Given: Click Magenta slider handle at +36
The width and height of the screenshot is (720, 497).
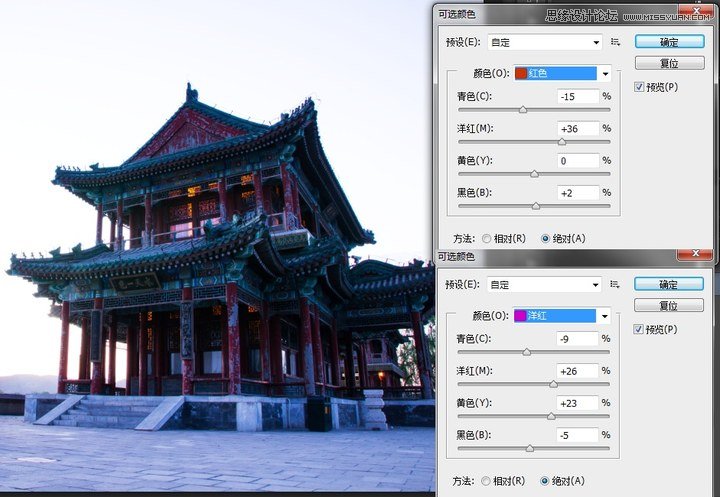Looking at the screenshot, I should click(561, 142).
